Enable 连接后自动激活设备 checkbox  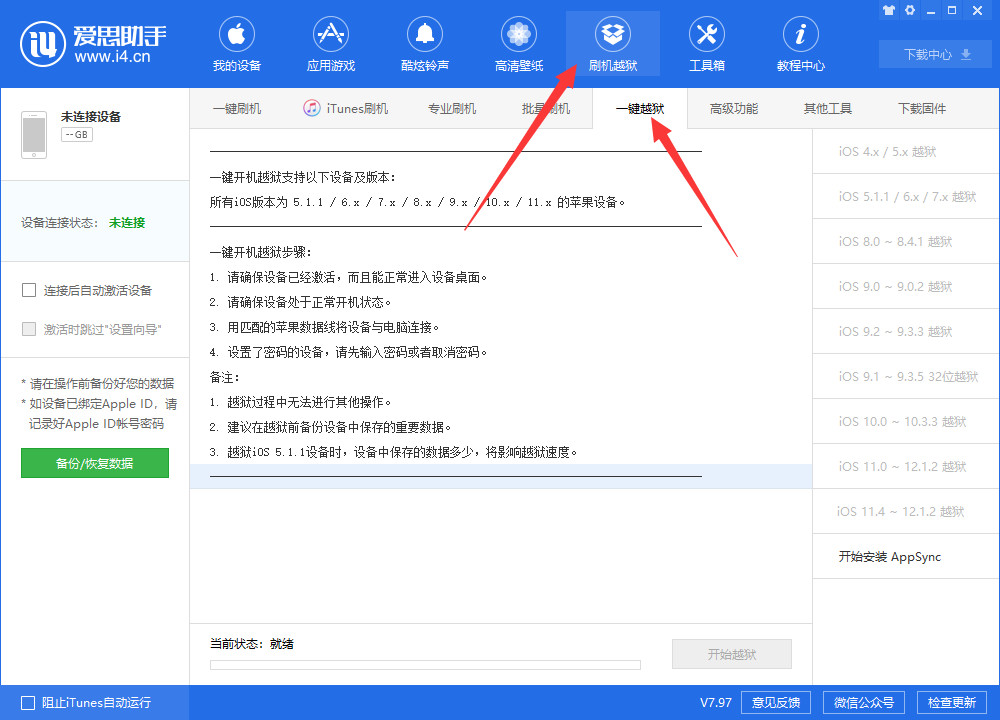click(29, 291)
